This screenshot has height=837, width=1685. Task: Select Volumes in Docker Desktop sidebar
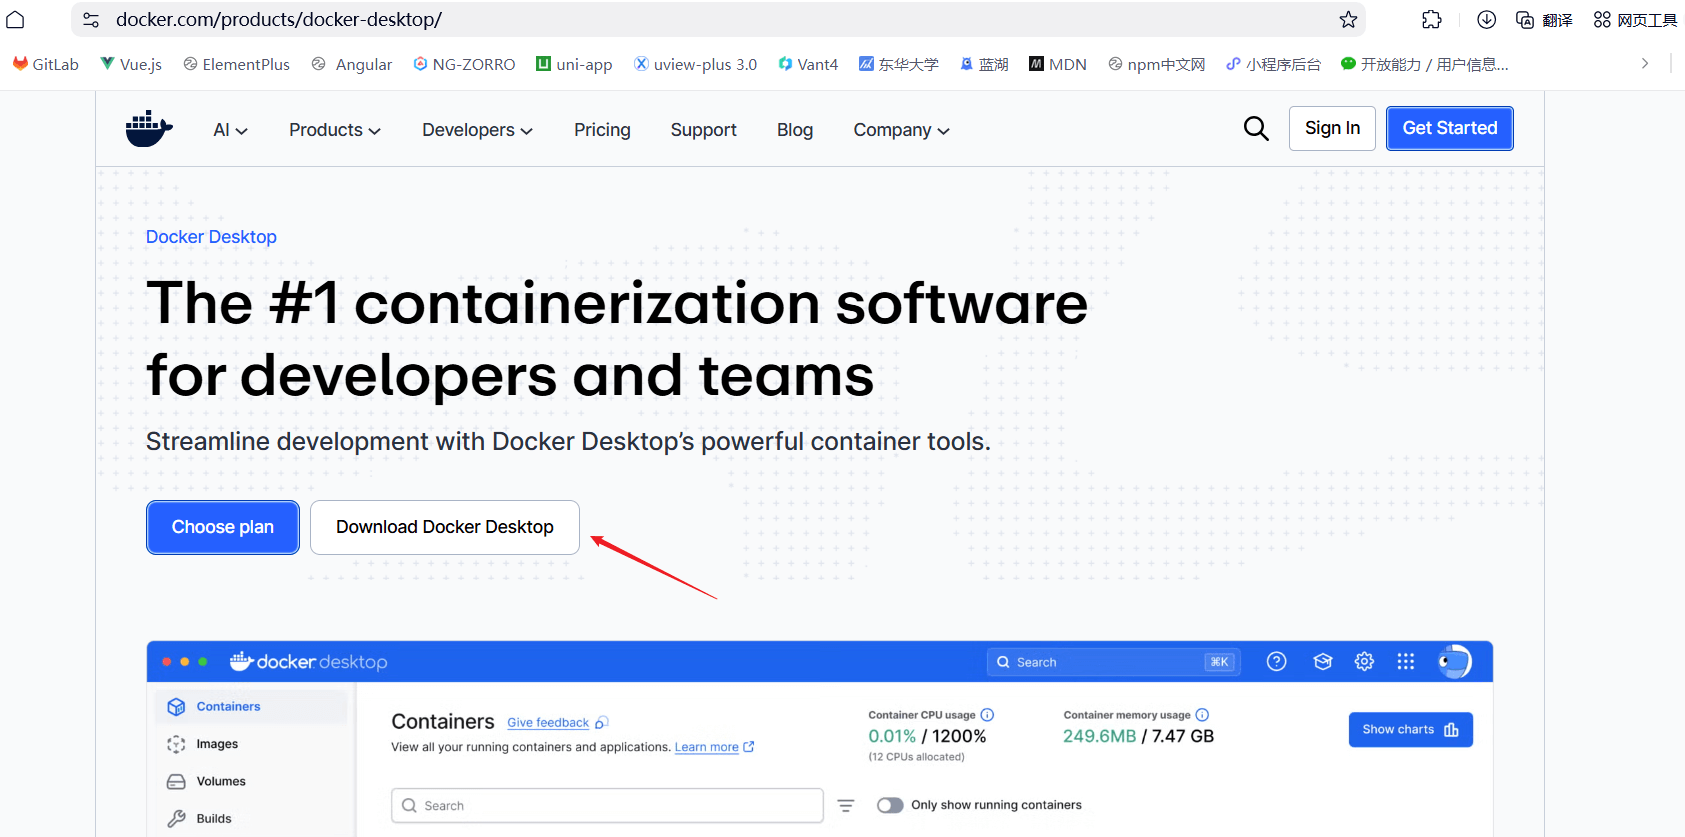[251, 781]
